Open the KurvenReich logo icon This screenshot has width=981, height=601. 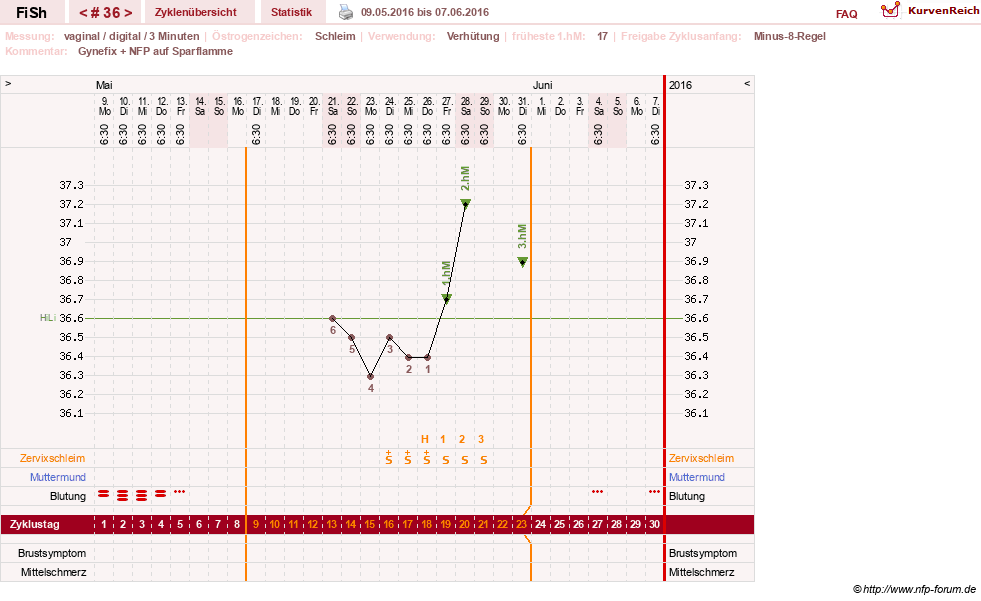pos(890,10)
